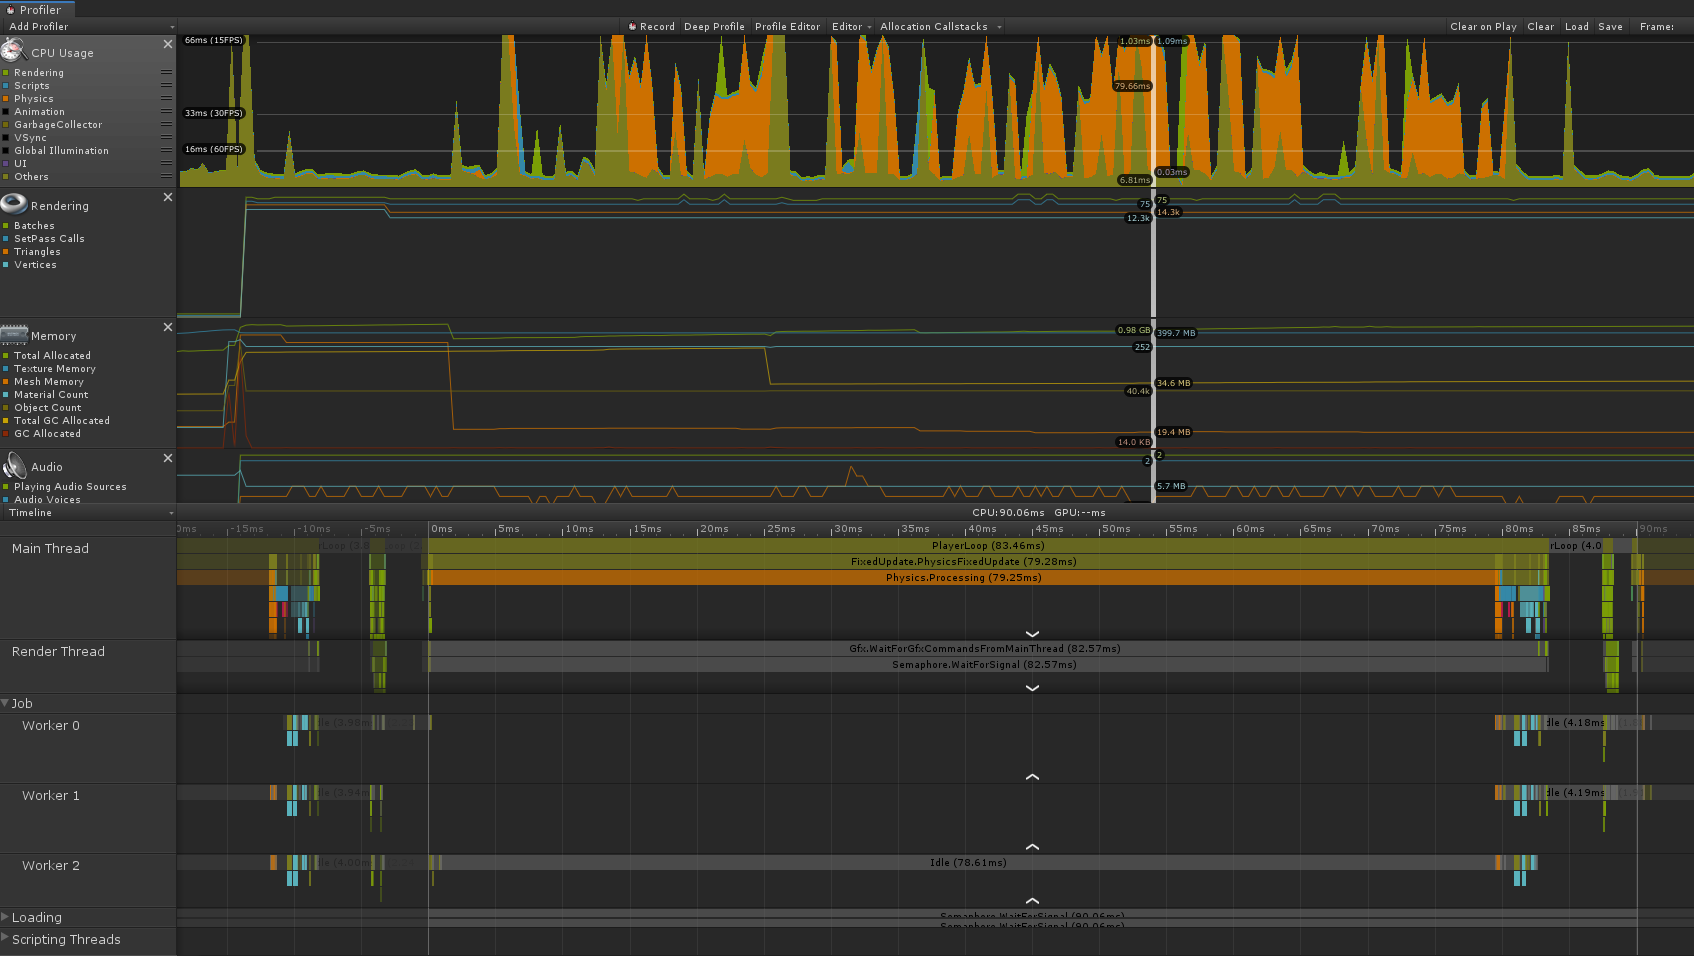Click the CPU Usage module stopwatch icon
Image resolution: width=1694 pixels, height=956 pixels.
click(x=13, y=49)
